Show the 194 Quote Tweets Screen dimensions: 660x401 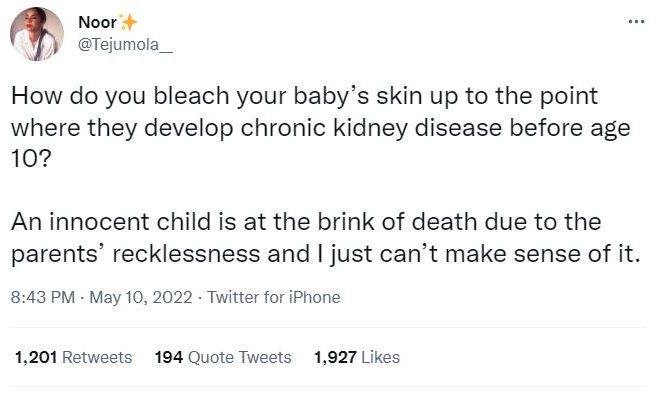pos(224,357)
